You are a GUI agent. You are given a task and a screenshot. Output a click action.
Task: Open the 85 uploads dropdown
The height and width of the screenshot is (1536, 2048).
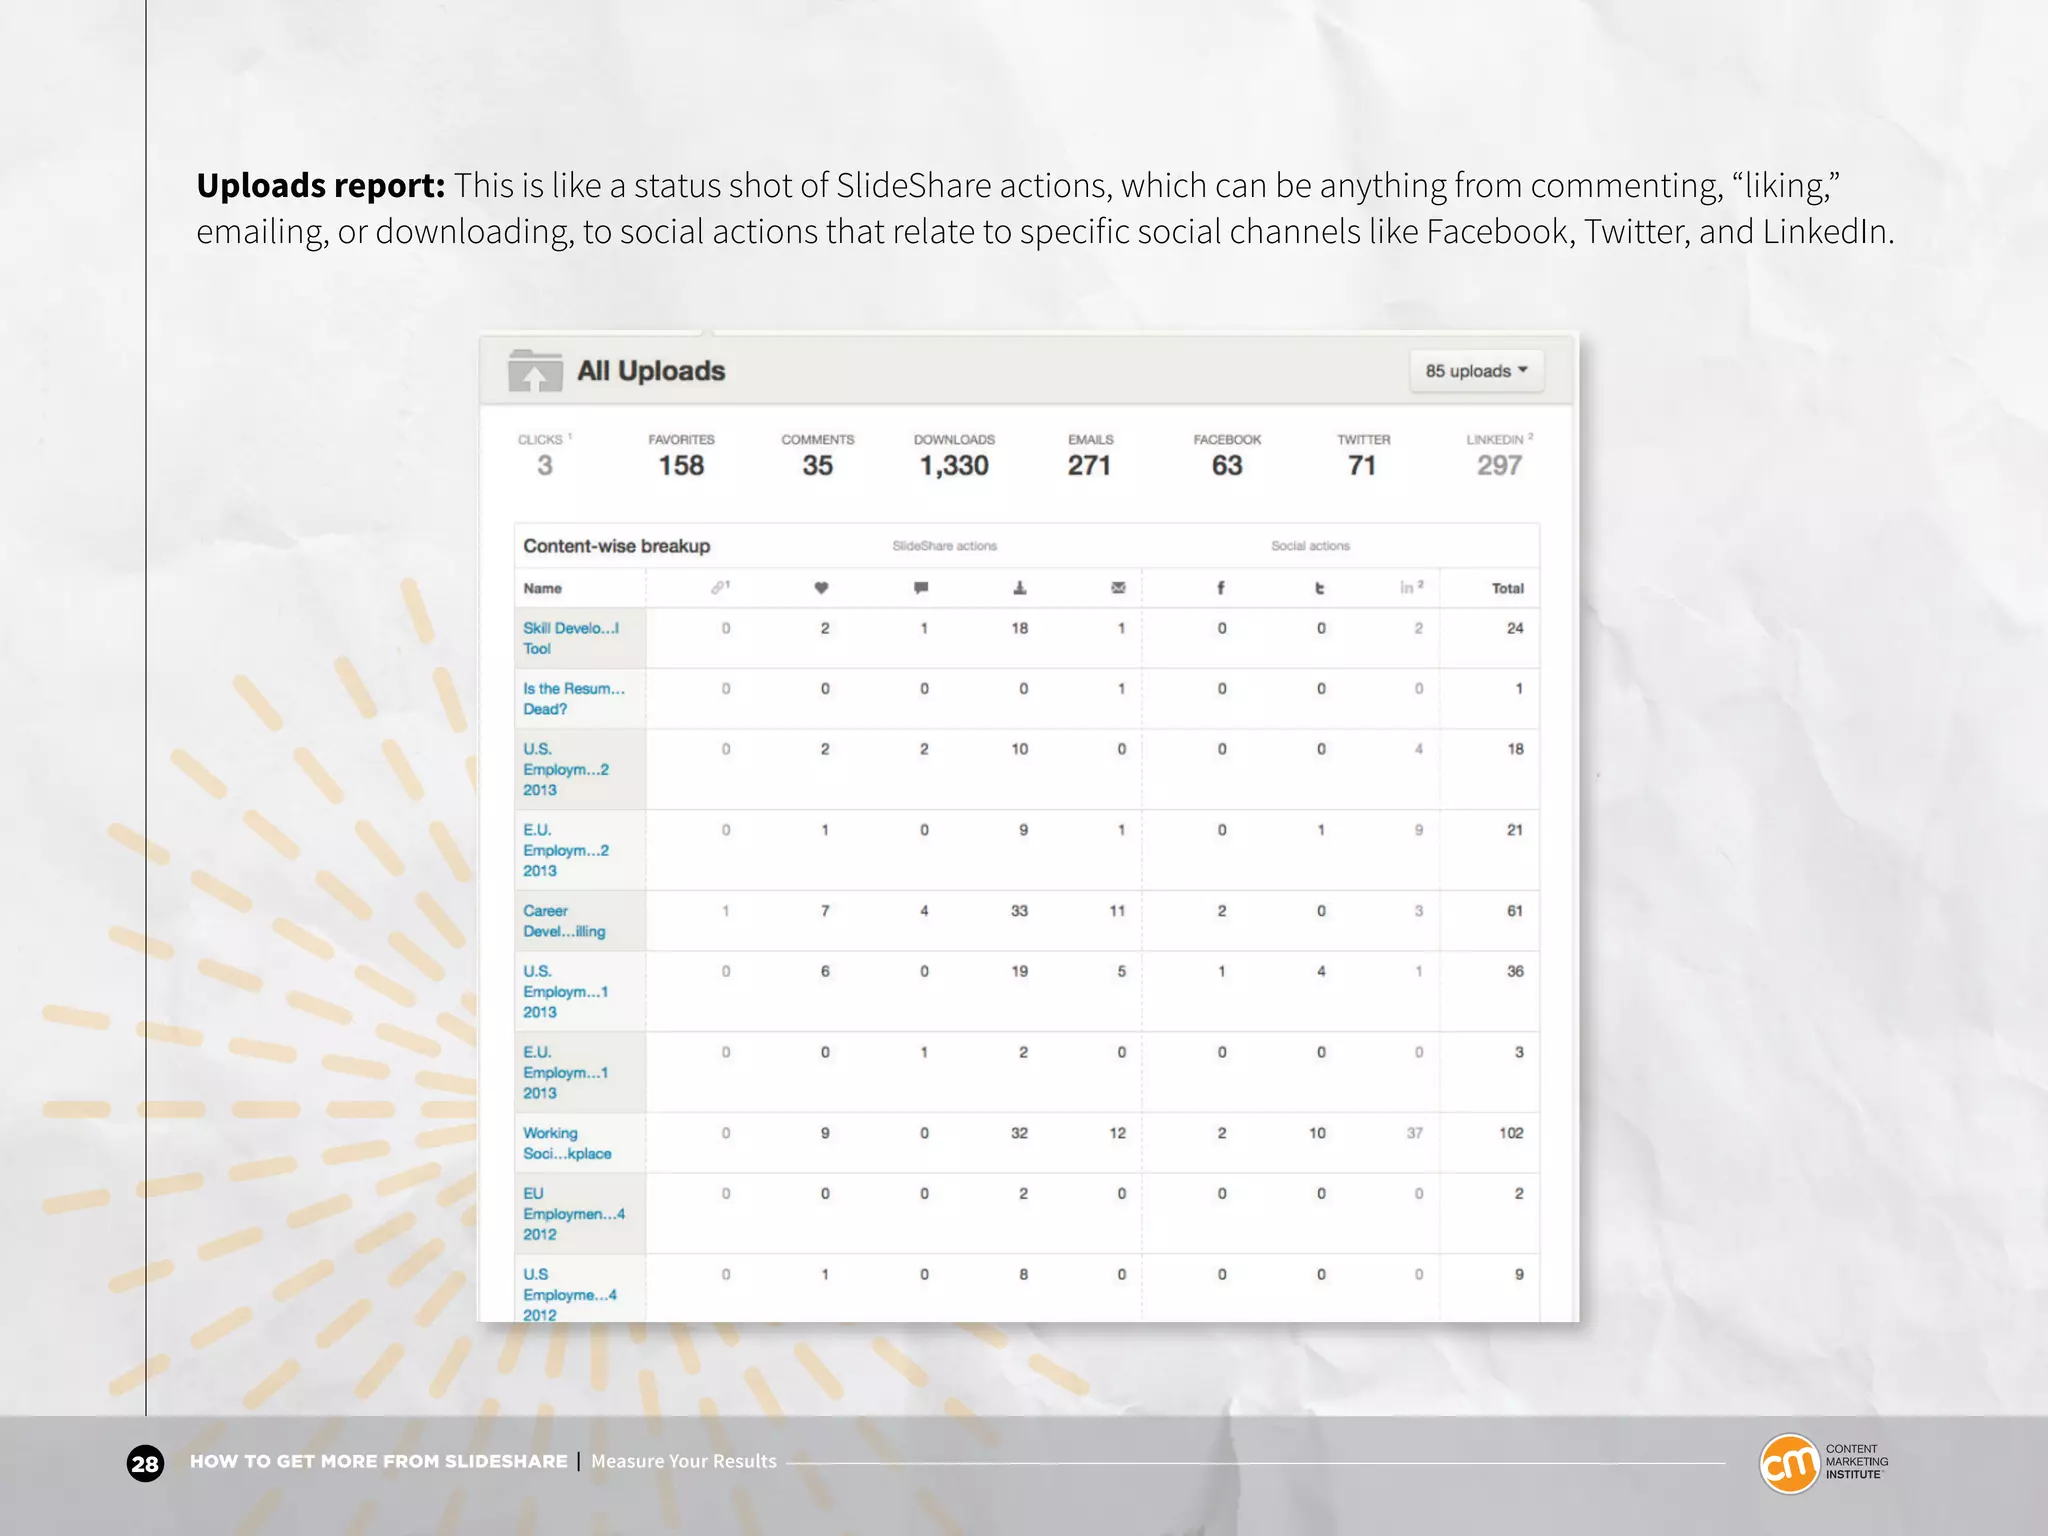(x=1476, y=371)
